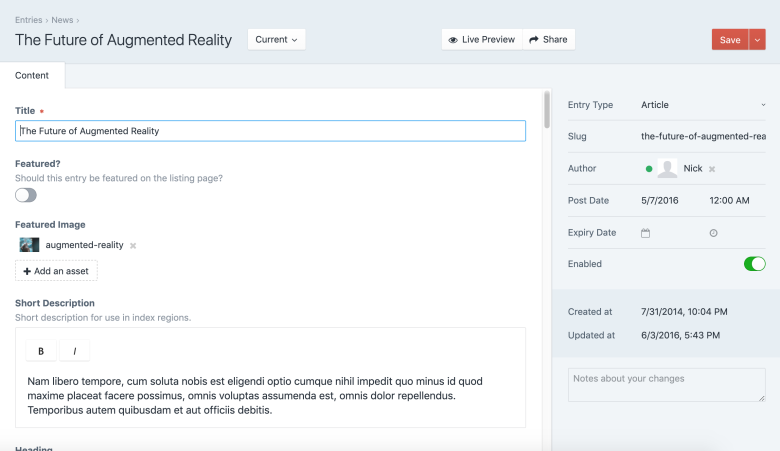Open the Expiry Date calendar picker
This screenshot has height=451, width=780.
tap(645, 233)
